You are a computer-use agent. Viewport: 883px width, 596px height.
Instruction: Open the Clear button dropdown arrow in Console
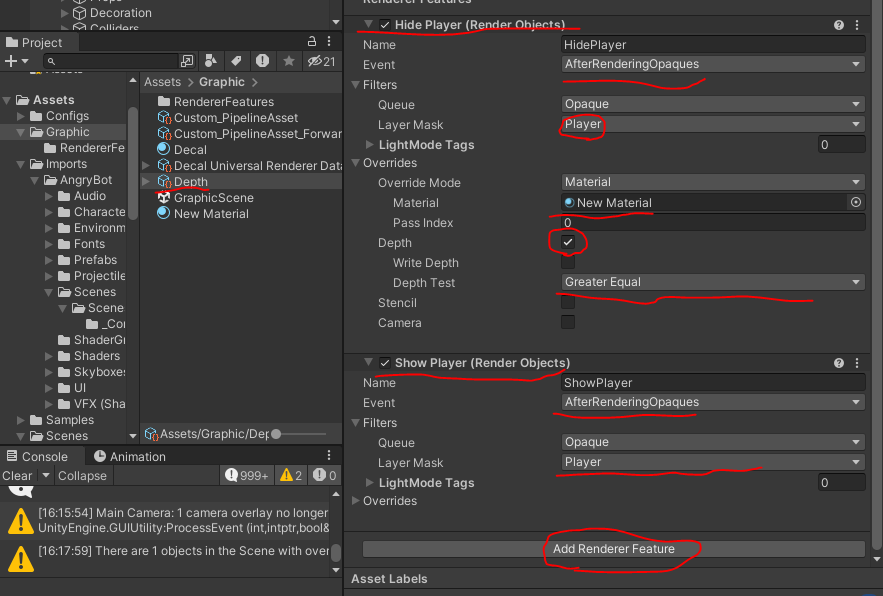point(46,475)
